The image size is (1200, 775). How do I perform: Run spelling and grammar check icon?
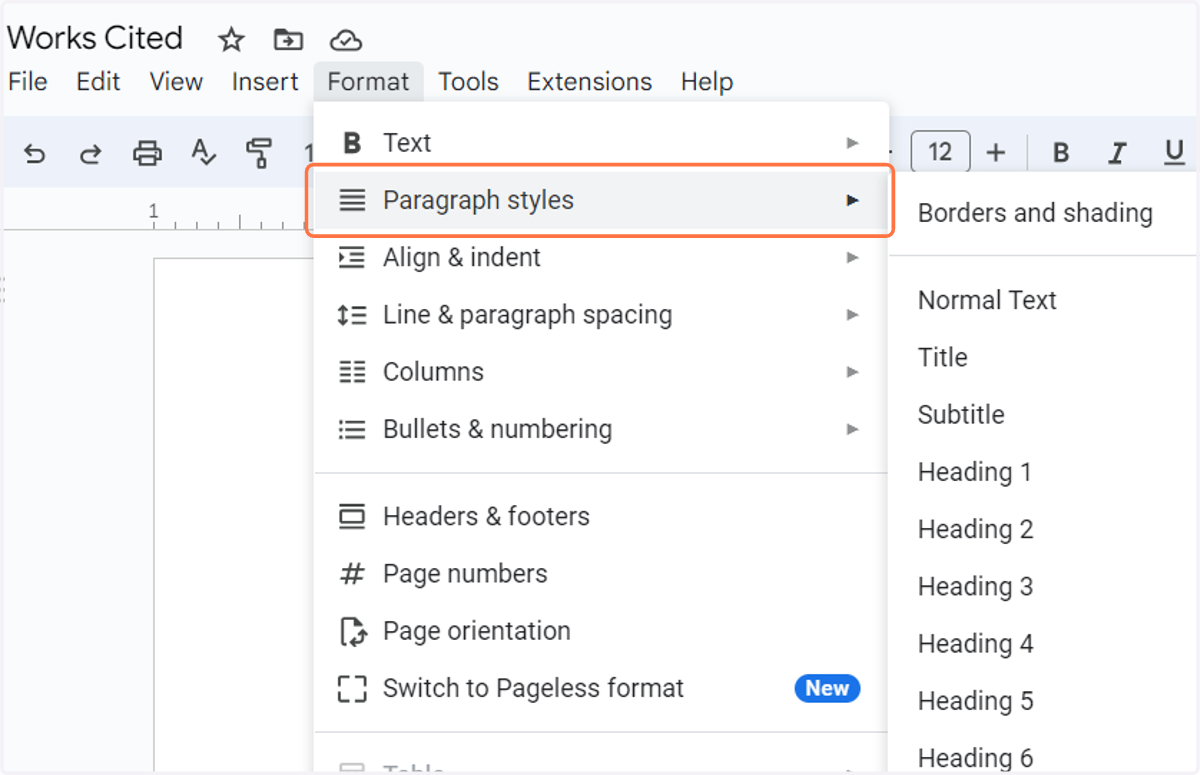click(x=203, y=153)
